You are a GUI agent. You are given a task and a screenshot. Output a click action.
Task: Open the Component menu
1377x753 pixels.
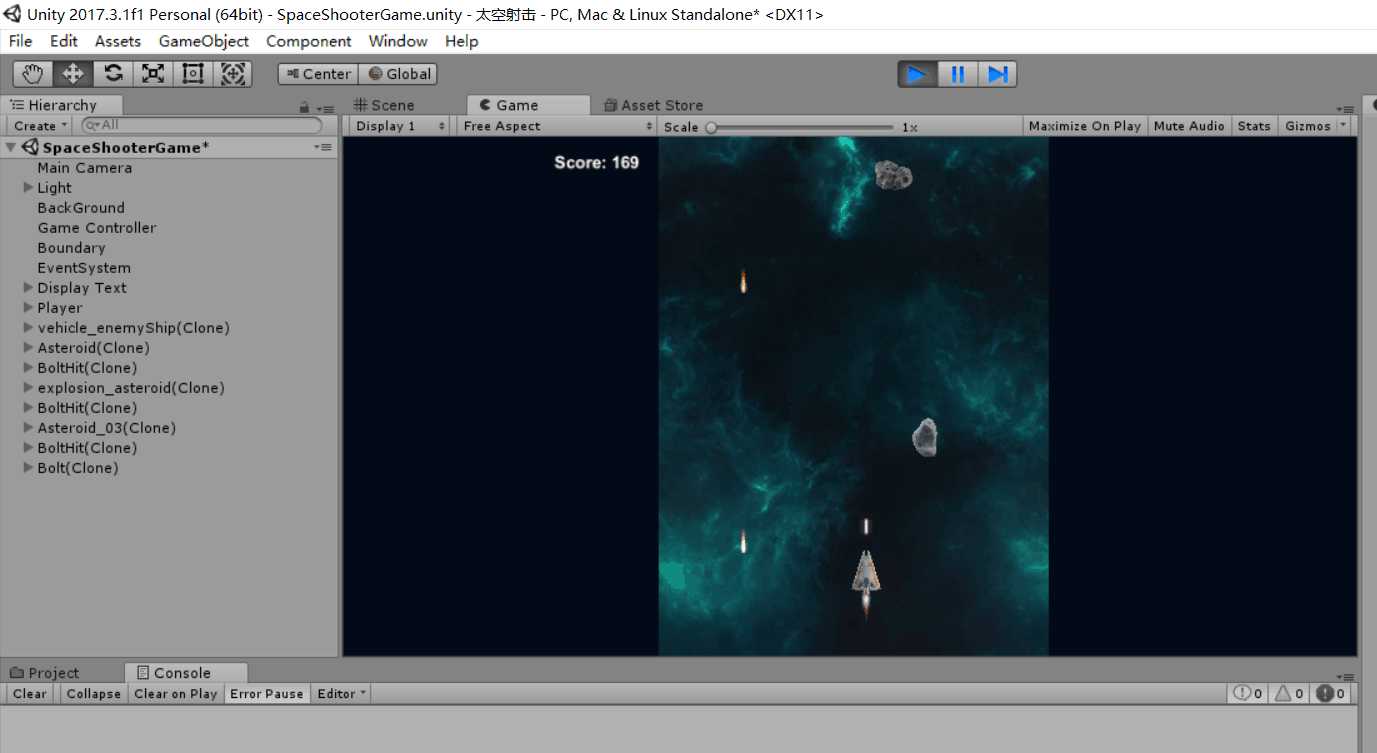point(309,41)
